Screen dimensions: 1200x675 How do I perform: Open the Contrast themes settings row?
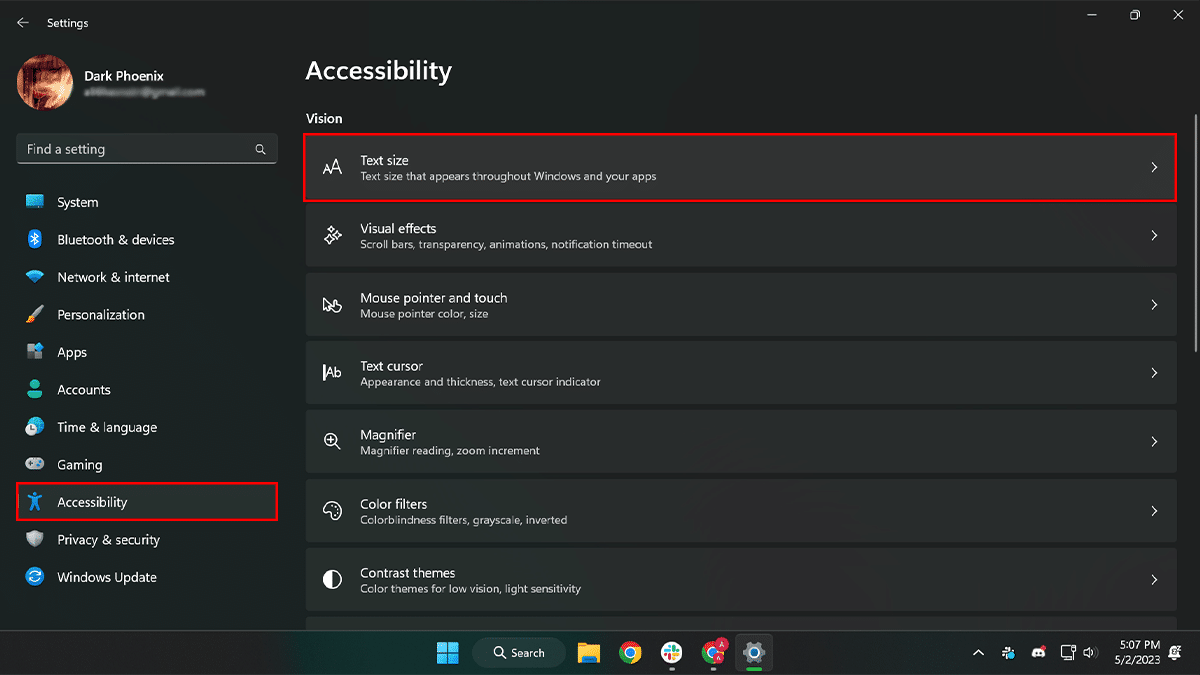pyautogui.click(x=740, y=580)
